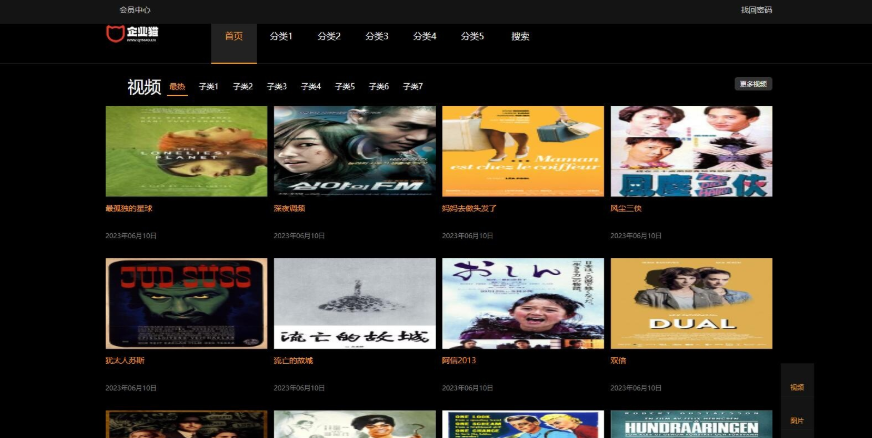Open the Jud Süss movie poster
872x438 pixels.
point(186,303)
